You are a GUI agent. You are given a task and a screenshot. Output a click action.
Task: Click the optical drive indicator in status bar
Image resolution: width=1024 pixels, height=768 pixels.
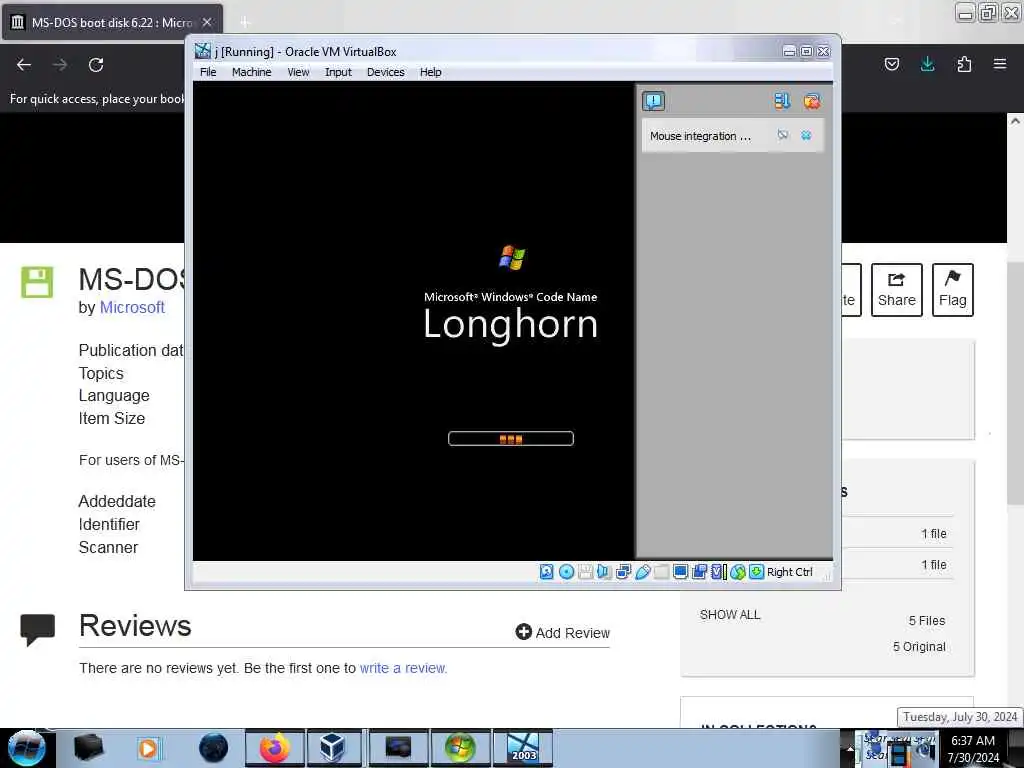click(x=566, y=571)
